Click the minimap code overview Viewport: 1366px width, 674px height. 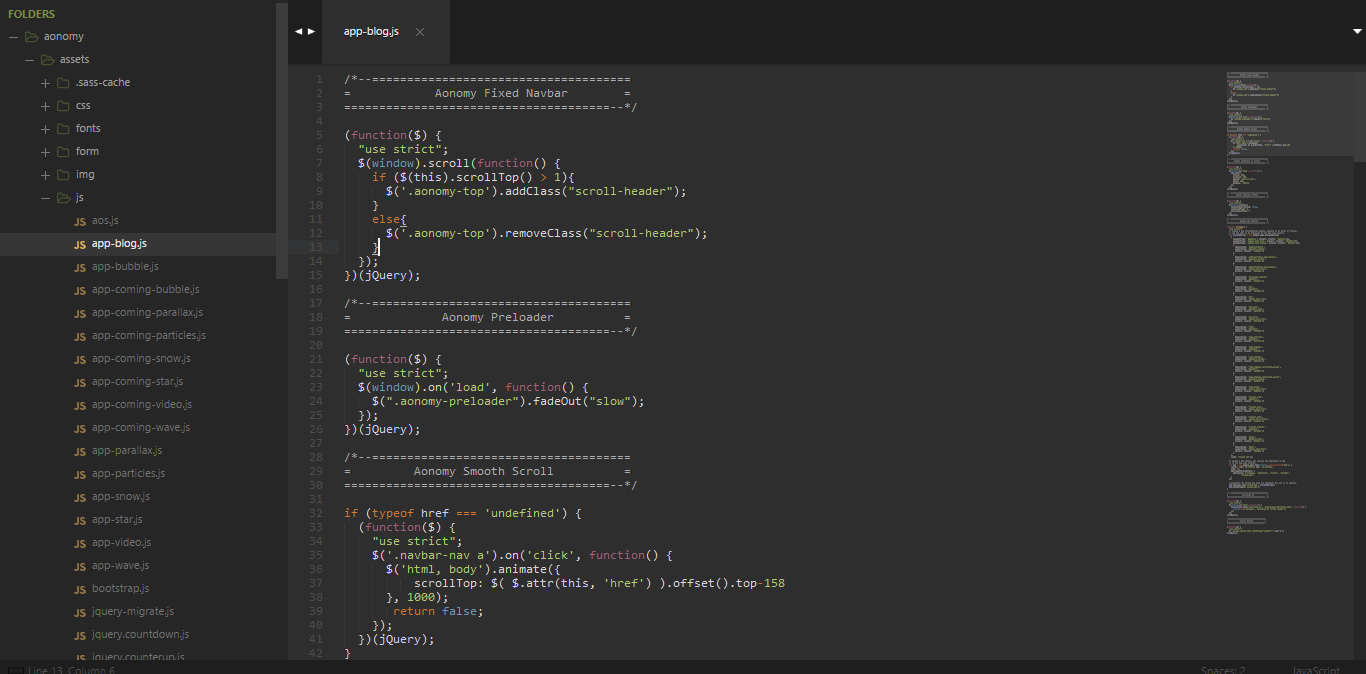(x=1288, y=302)
